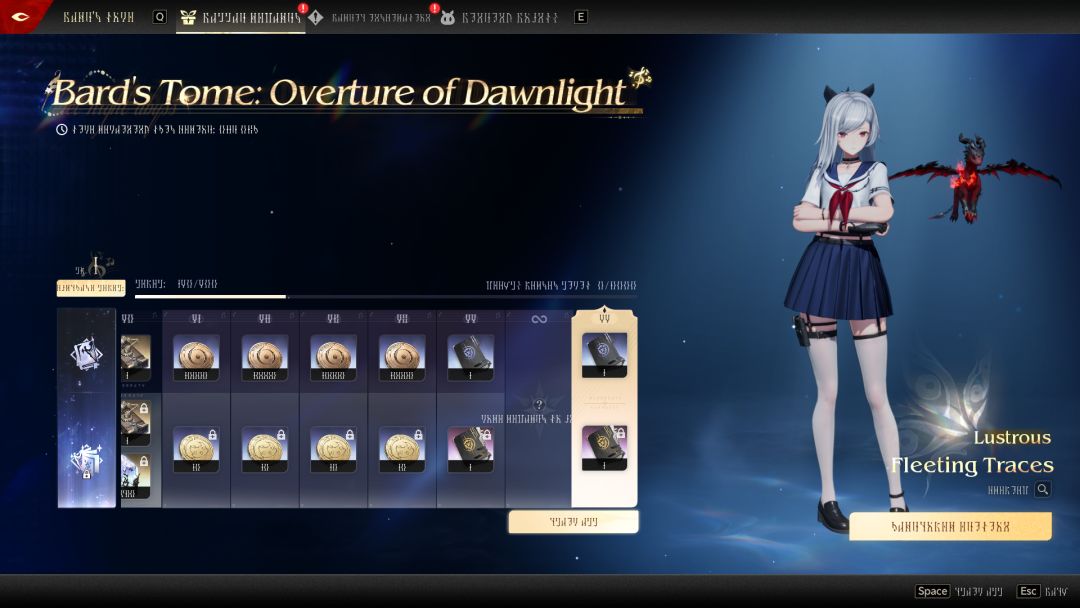Click the experience progress bar
1080x608 pixels.
tap(386, 297)
